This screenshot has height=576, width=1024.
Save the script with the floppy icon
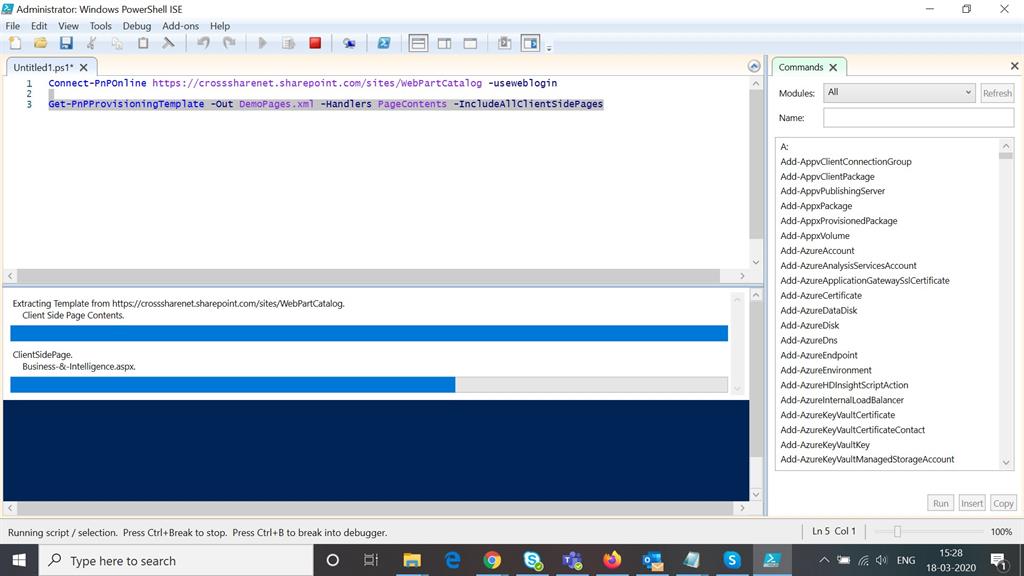pyautogui.click(x=66, y=43)
